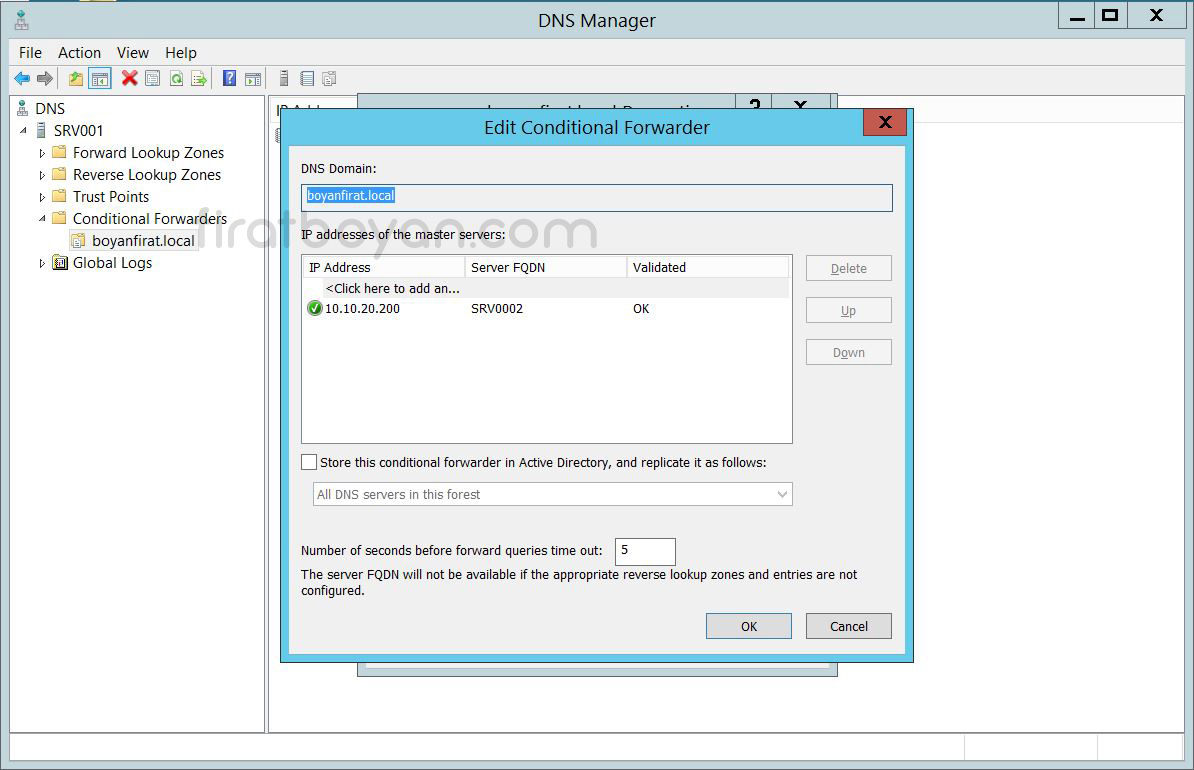Select the DNS root node icon
Viewport: 1194px width, 770px height.
click(23, 109)
